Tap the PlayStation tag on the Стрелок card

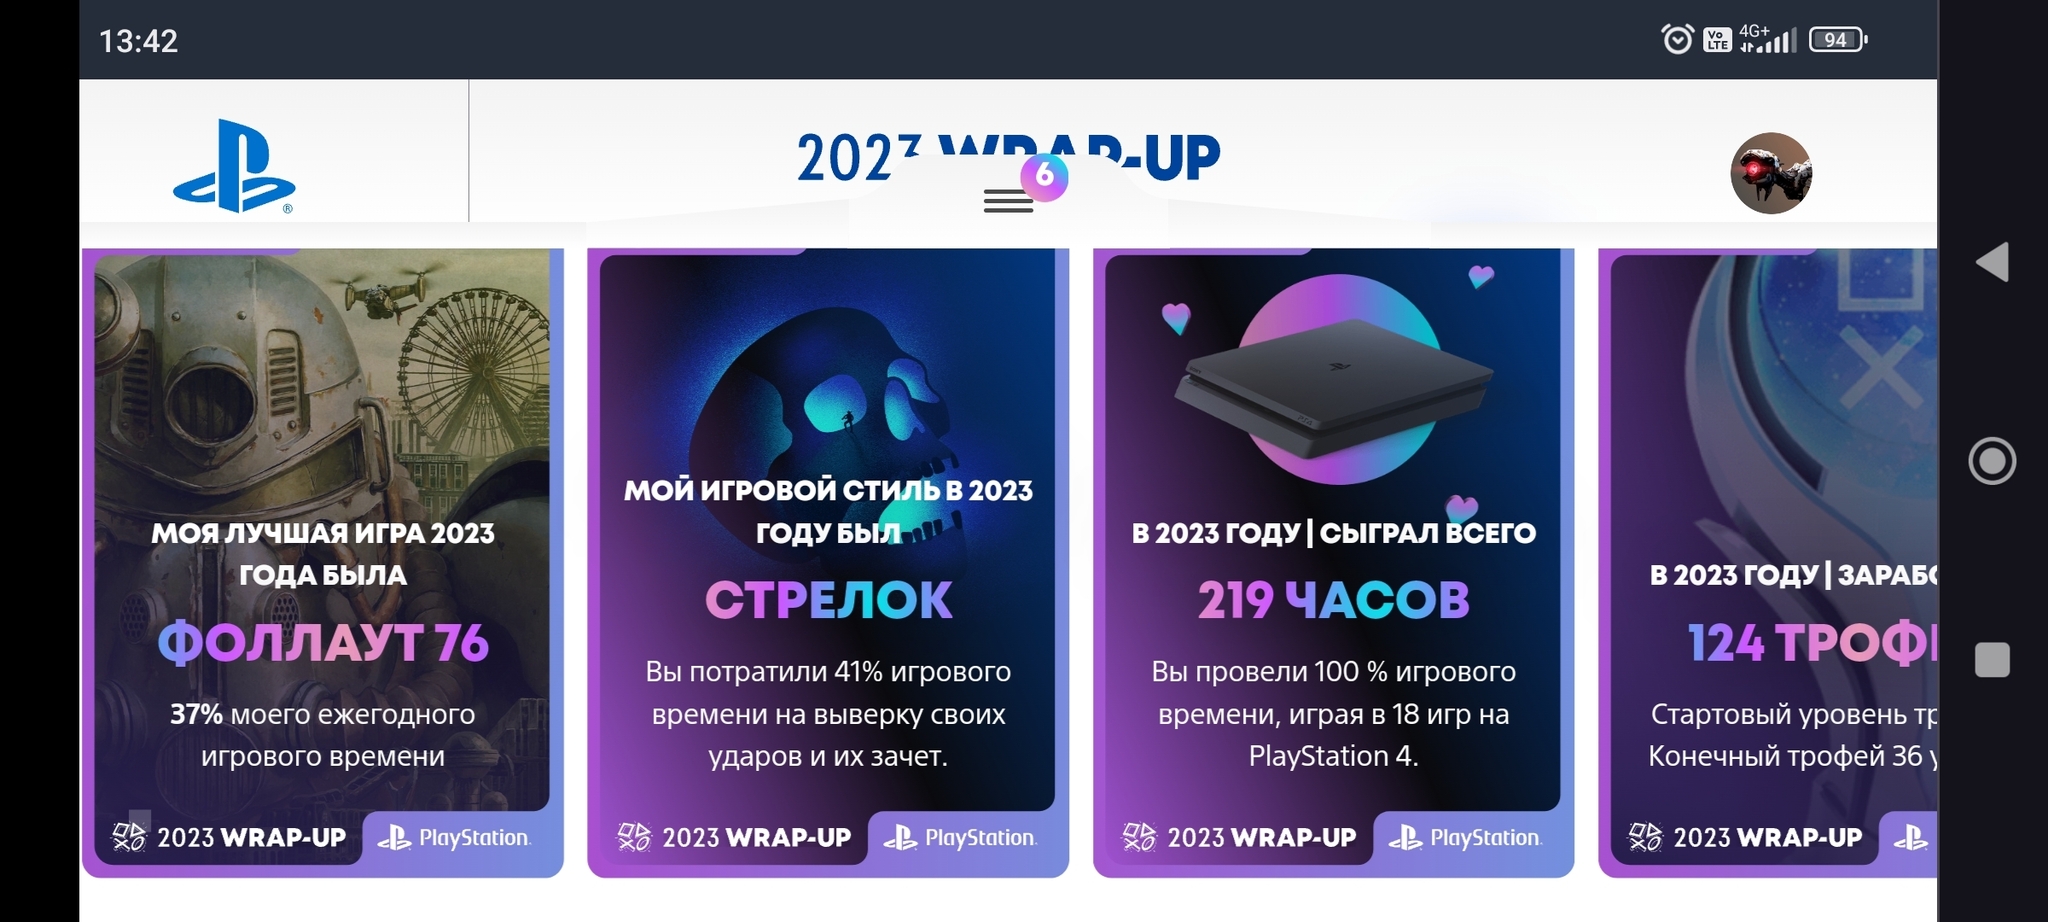(960, 838)
